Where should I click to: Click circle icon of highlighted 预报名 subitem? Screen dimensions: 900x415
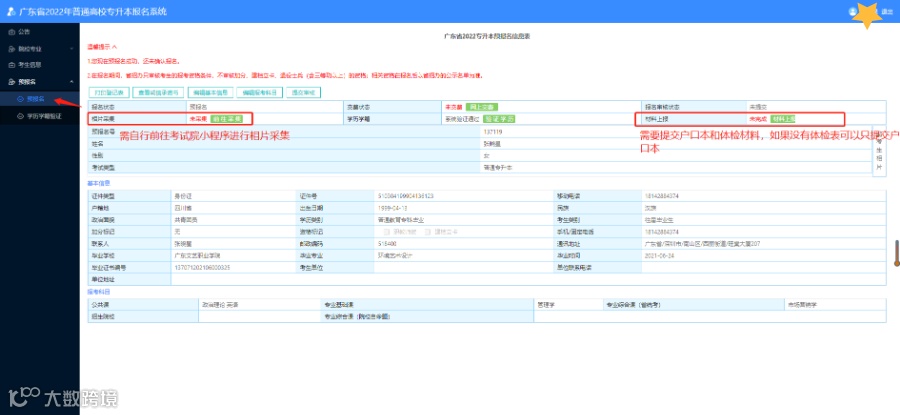[x=21, y=99]
